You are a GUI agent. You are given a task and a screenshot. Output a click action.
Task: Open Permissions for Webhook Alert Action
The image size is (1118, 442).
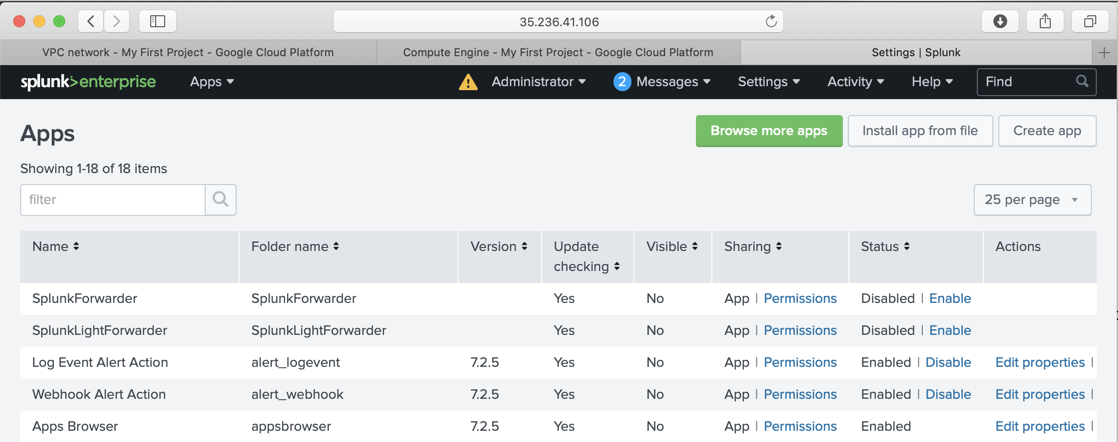pos(800,394)
